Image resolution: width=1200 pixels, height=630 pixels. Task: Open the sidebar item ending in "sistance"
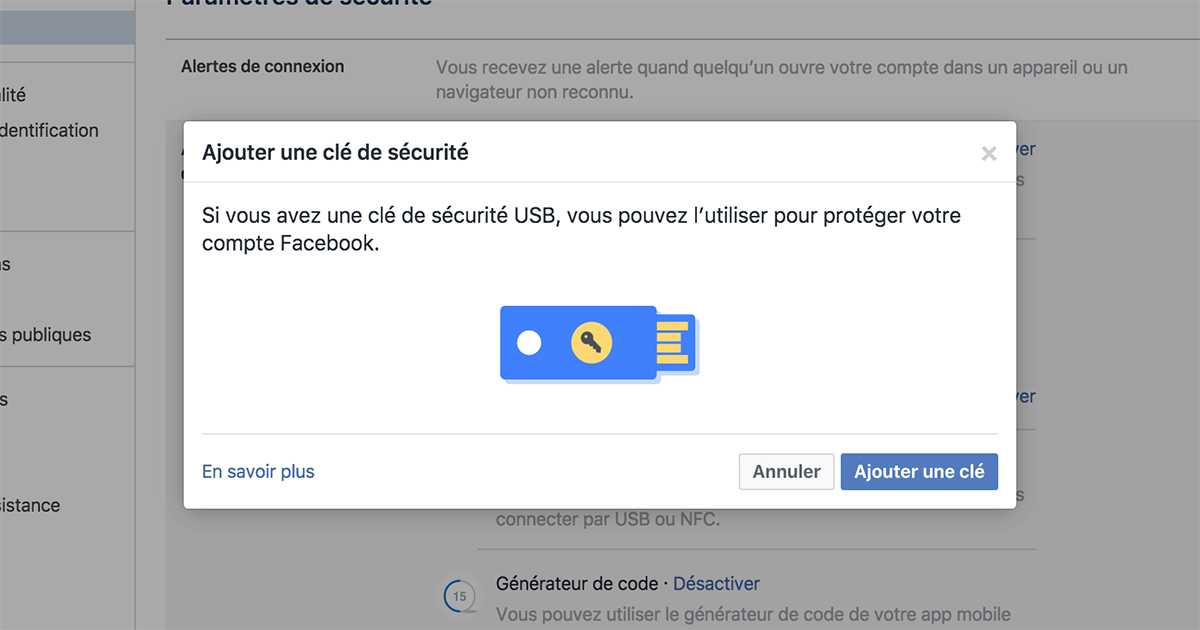point(30,505)
